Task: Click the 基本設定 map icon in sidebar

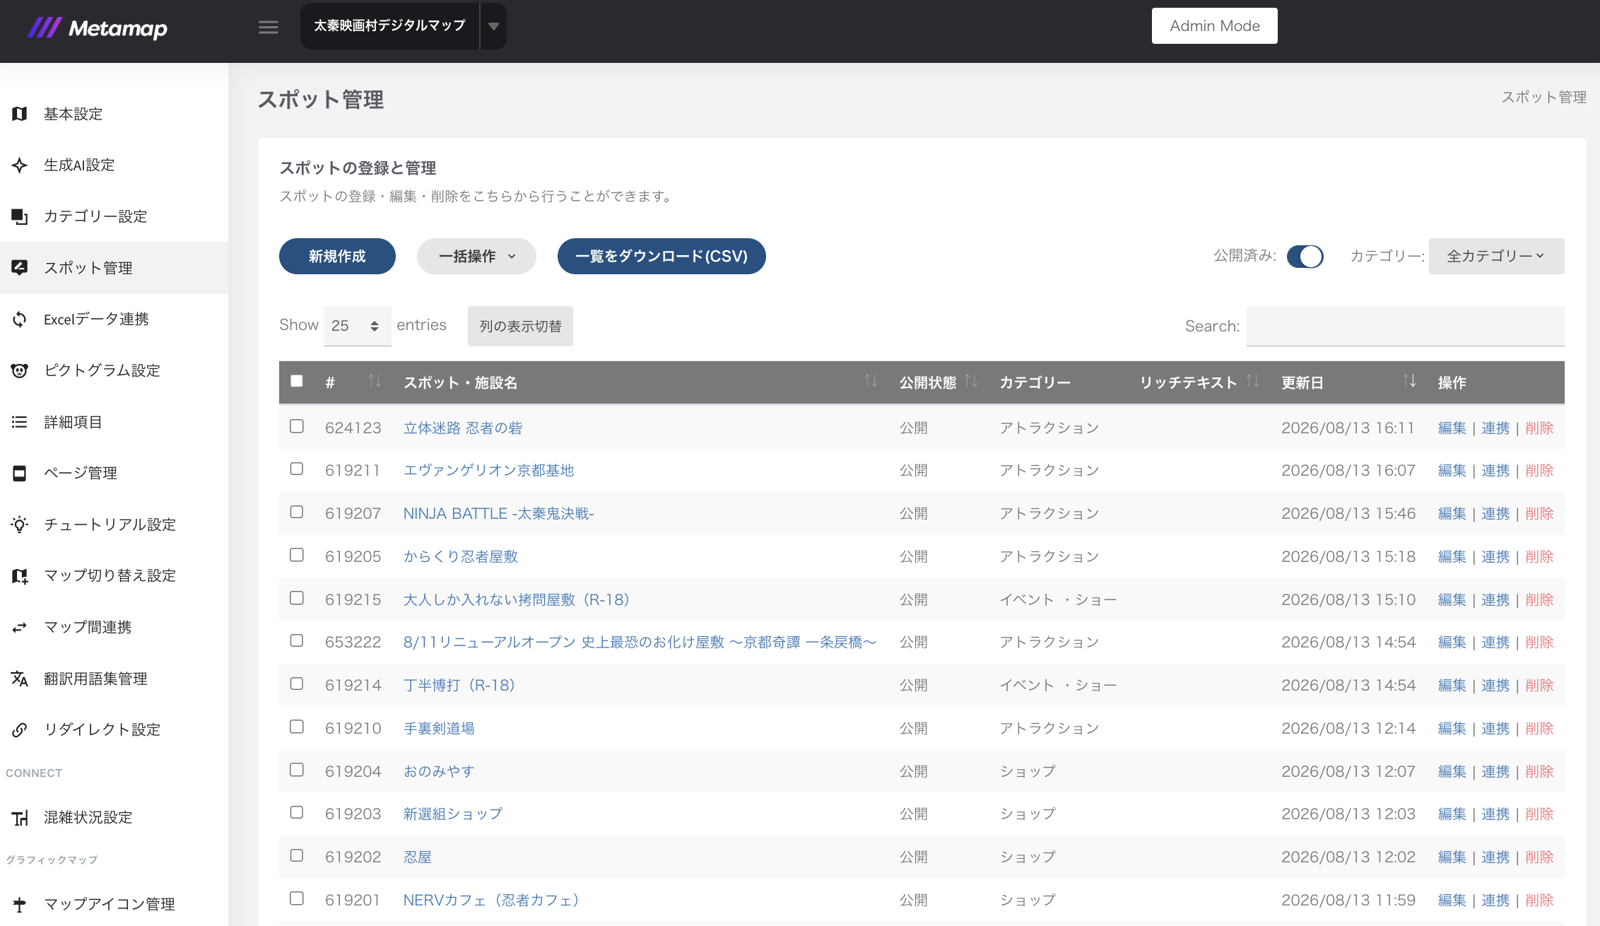Action: coord(19,114)
